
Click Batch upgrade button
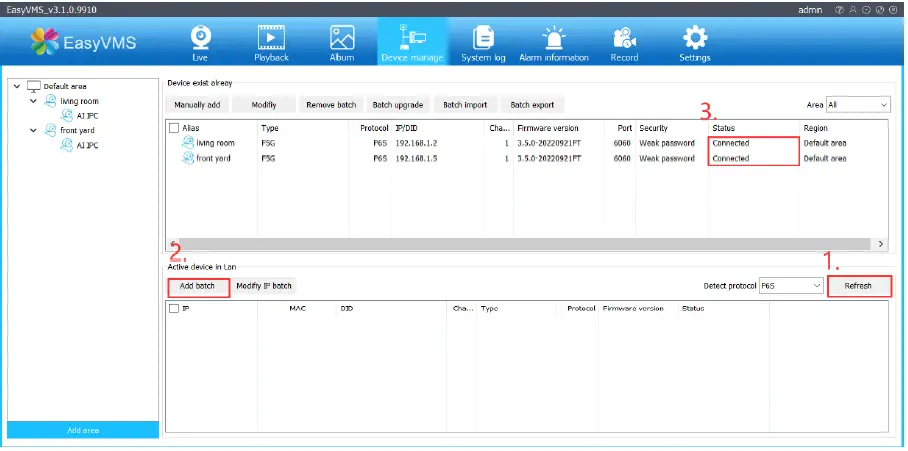point(398,105)
